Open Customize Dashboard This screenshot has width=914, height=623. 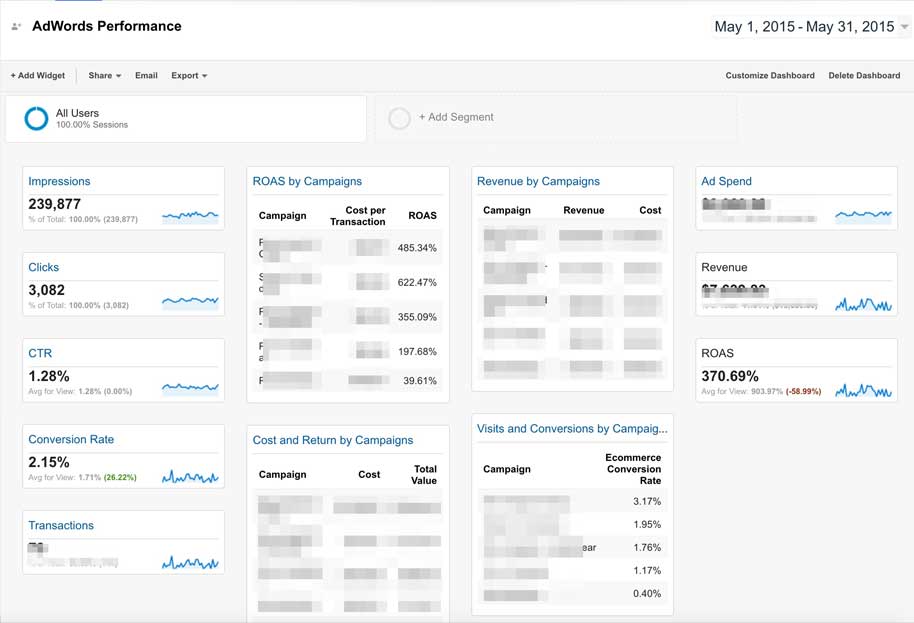click(x=770, y=76)
